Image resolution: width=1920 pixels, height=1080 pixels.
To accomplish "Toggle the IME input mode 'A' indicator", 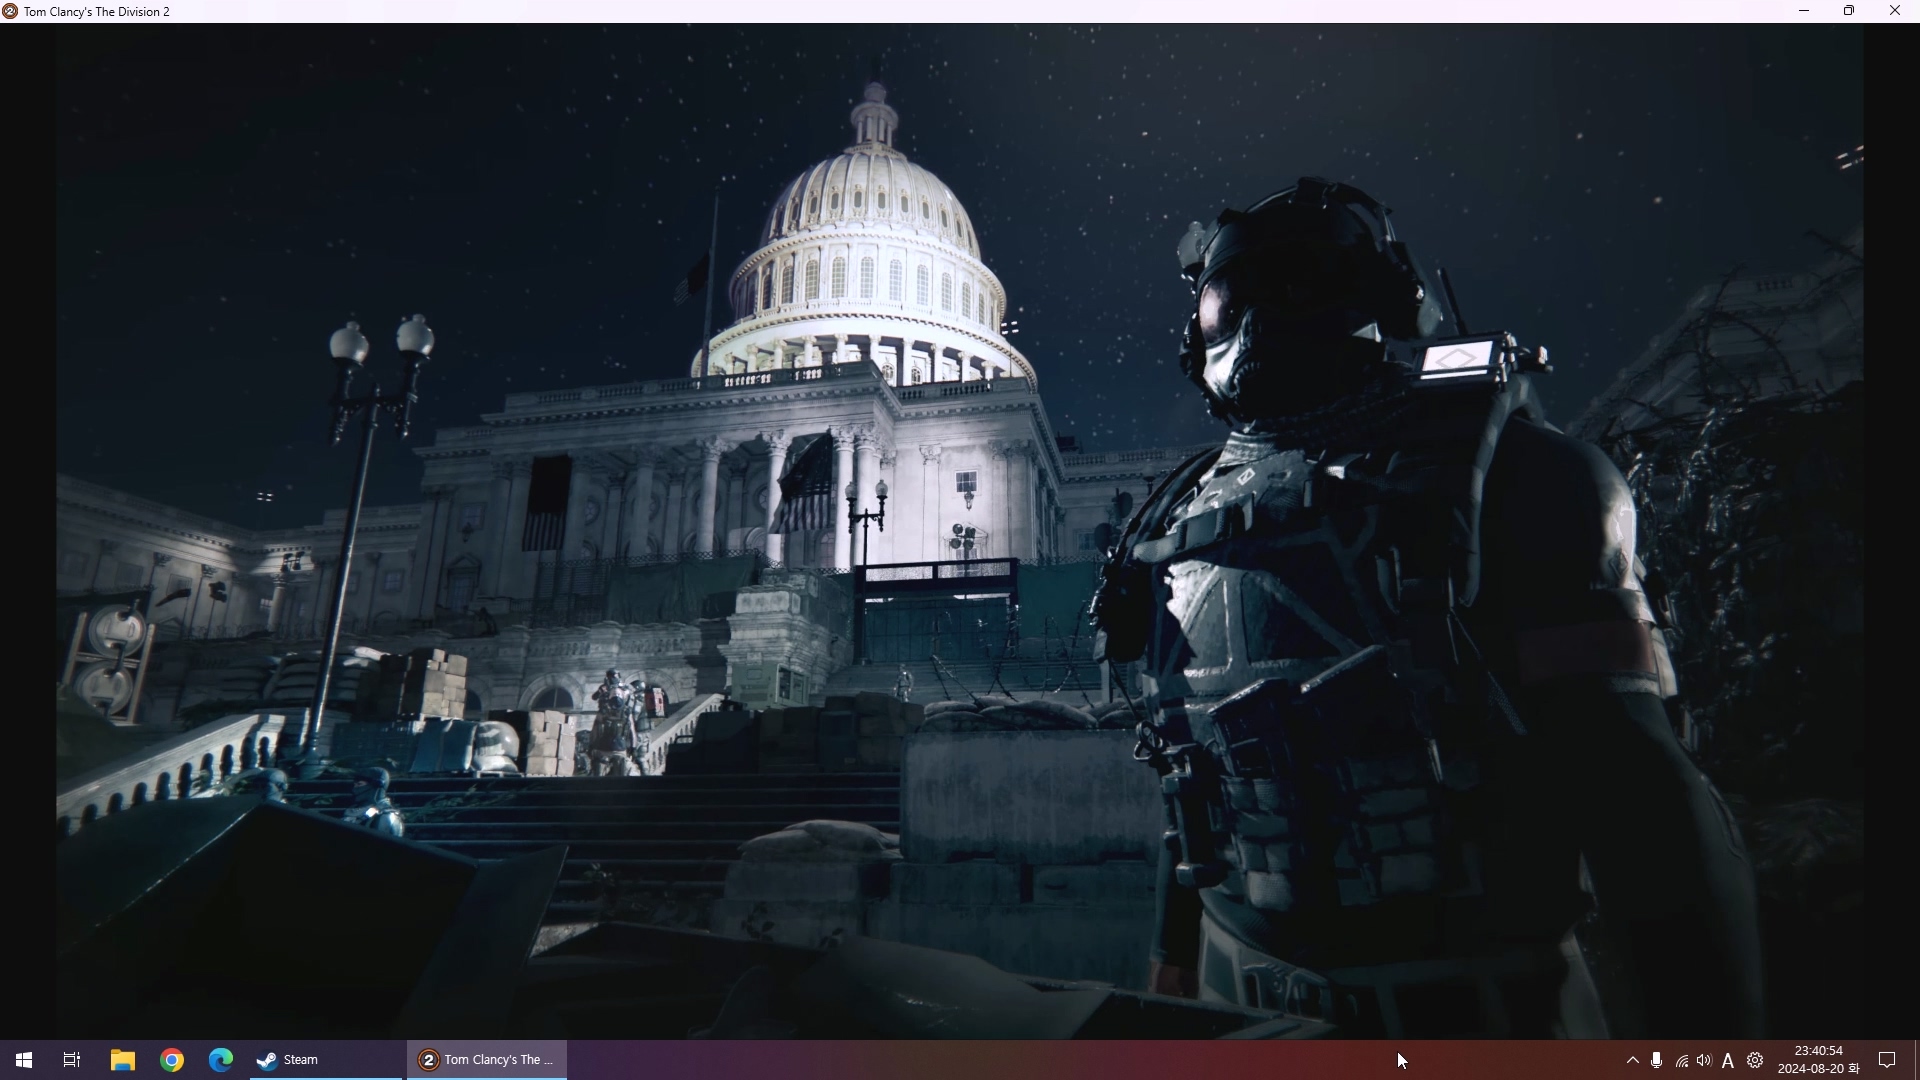I will 1728,1061.
